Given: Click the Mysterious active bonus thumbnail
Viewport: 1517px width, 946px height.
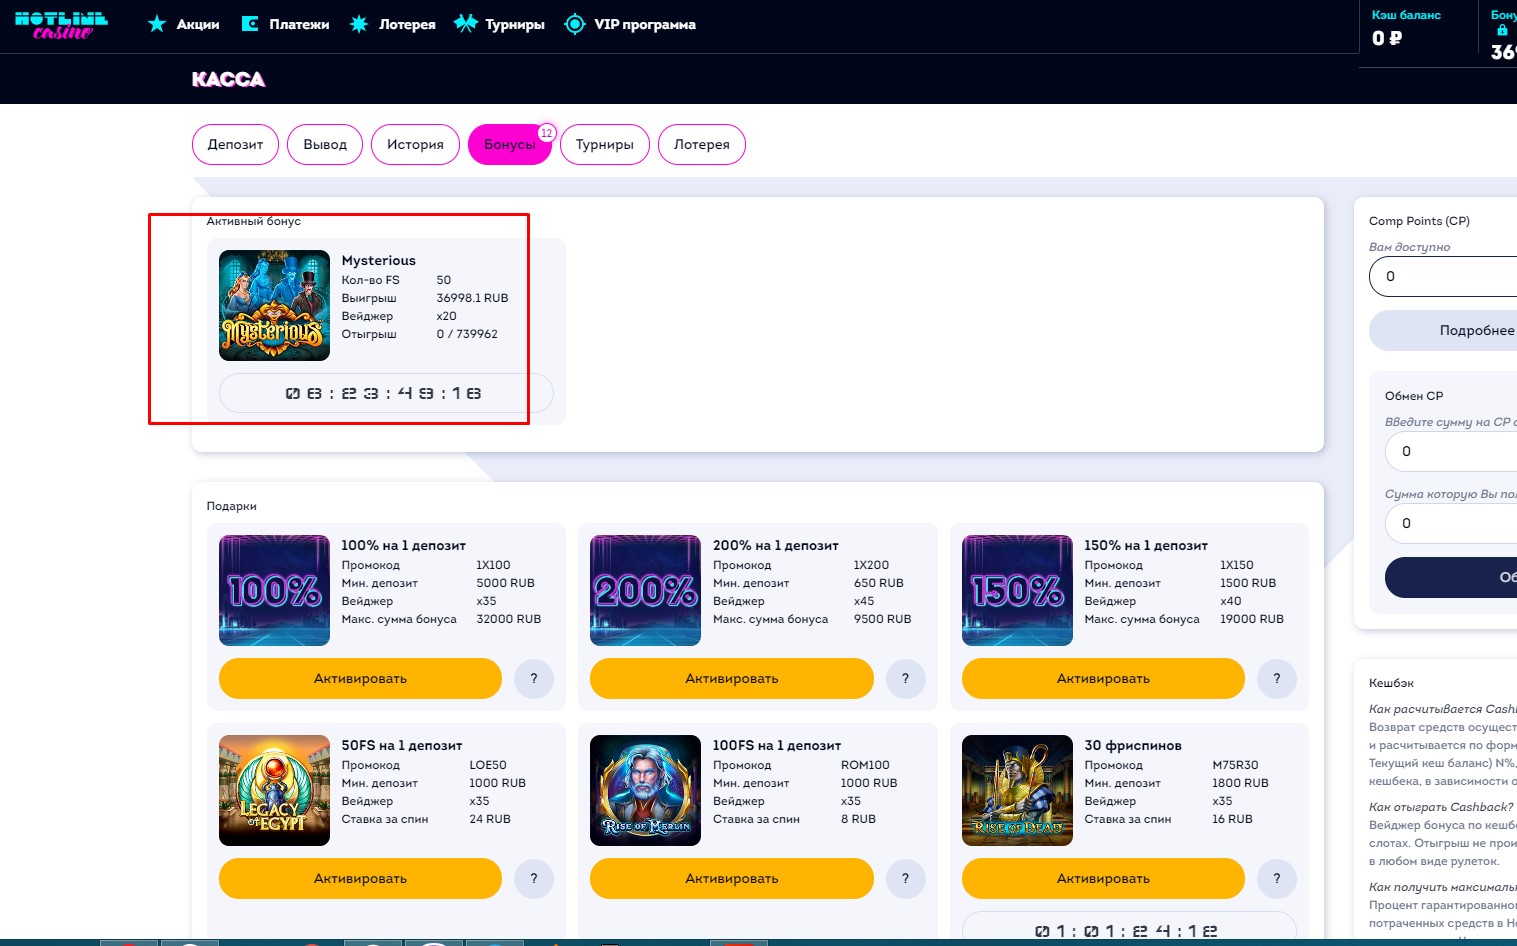Looking at the screenshot, I should 274,305.
